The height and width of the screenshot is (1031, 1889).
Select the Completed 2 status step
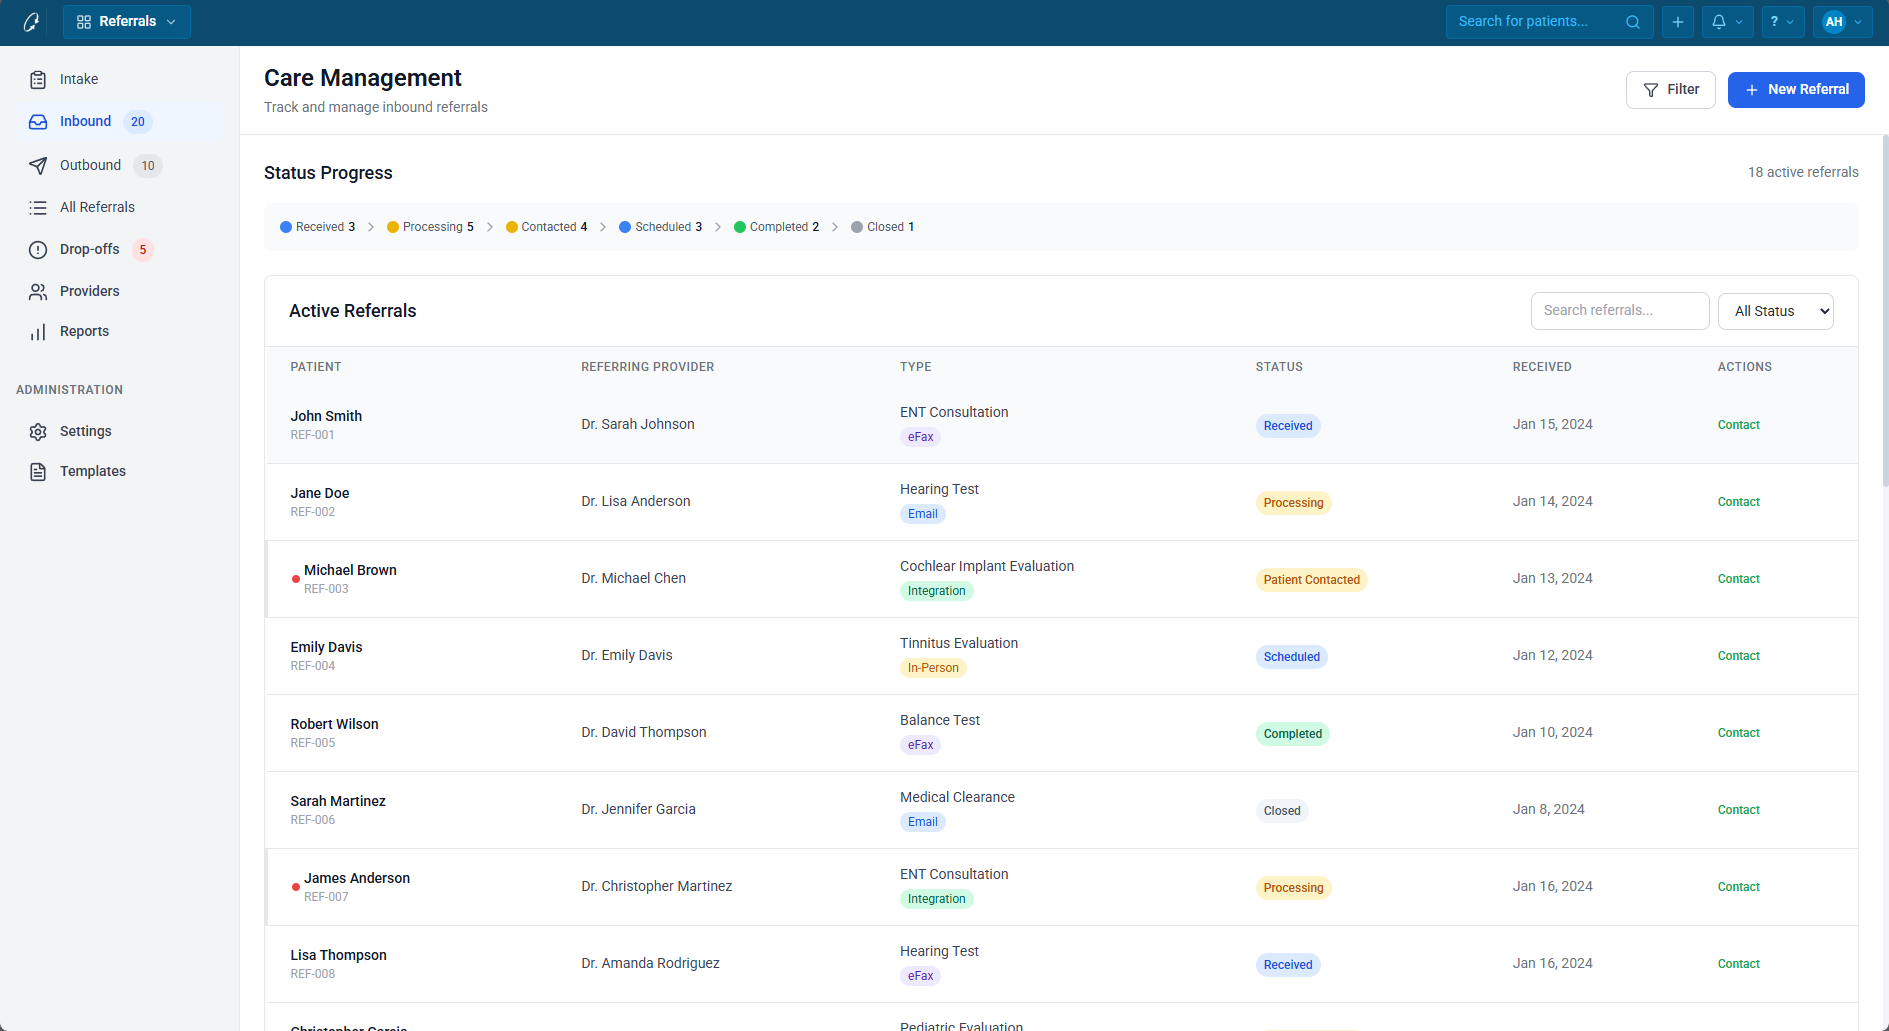click(x=777, y=227)
